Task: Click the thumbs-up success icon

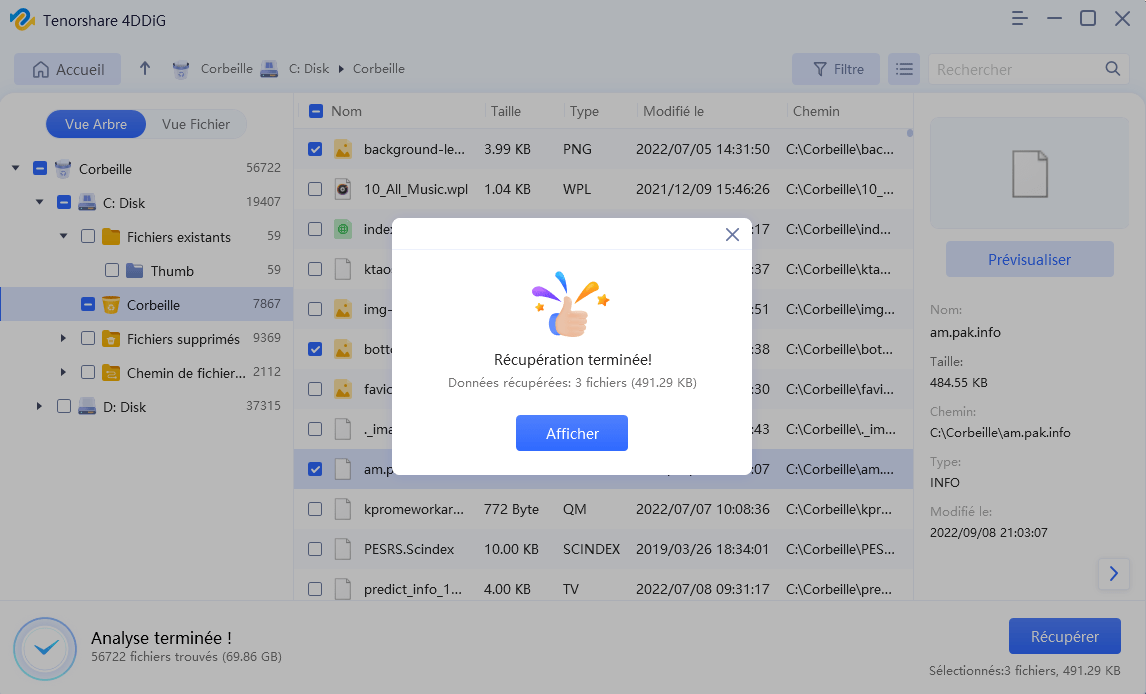Action: 571,304
